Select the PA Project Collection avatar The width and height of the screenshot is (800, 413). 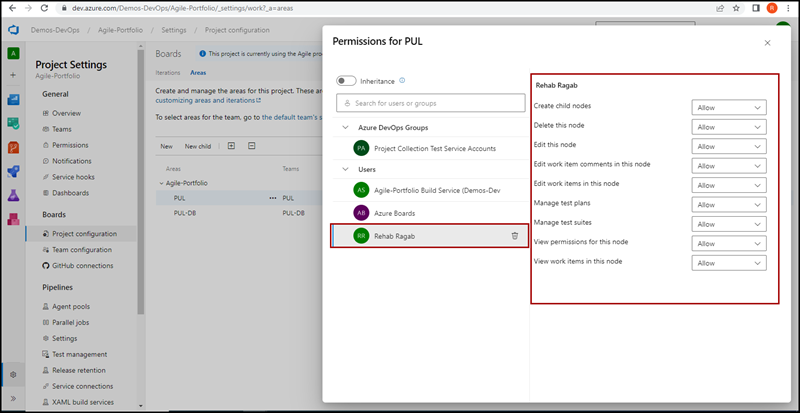click(361, 149)
